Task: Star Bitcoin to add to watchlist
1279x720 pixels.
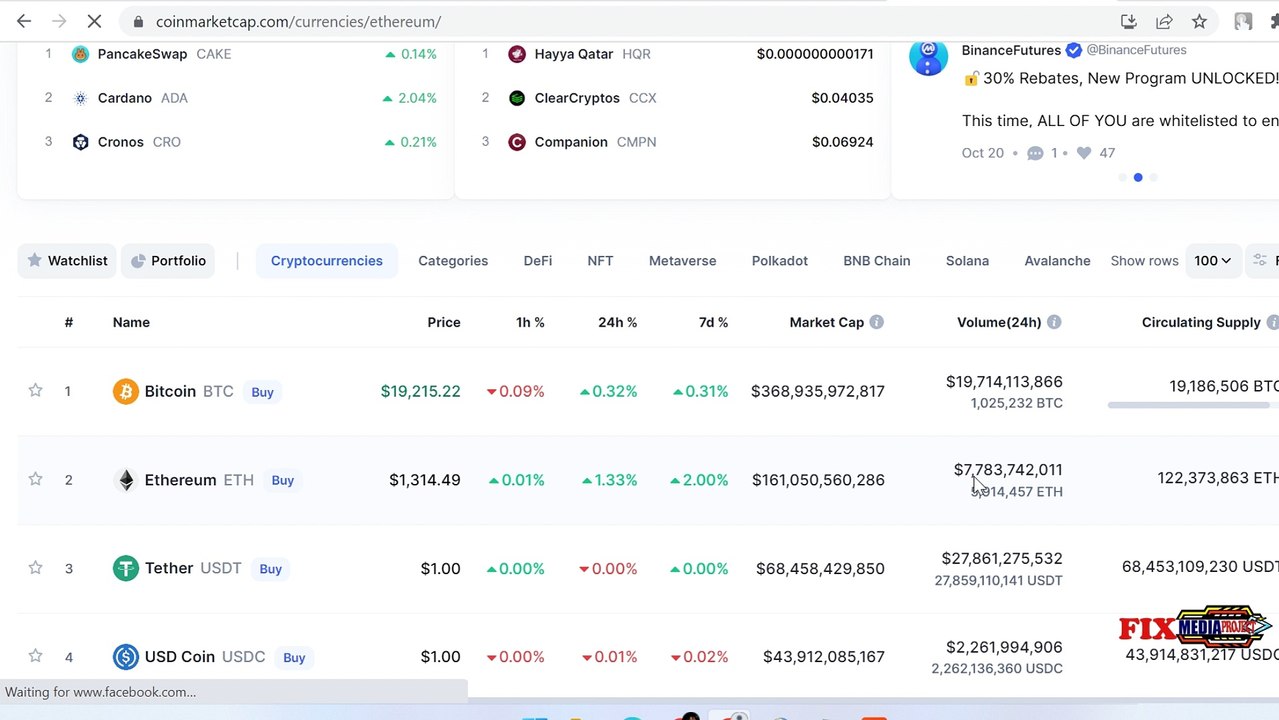Action: click(35, 391)
